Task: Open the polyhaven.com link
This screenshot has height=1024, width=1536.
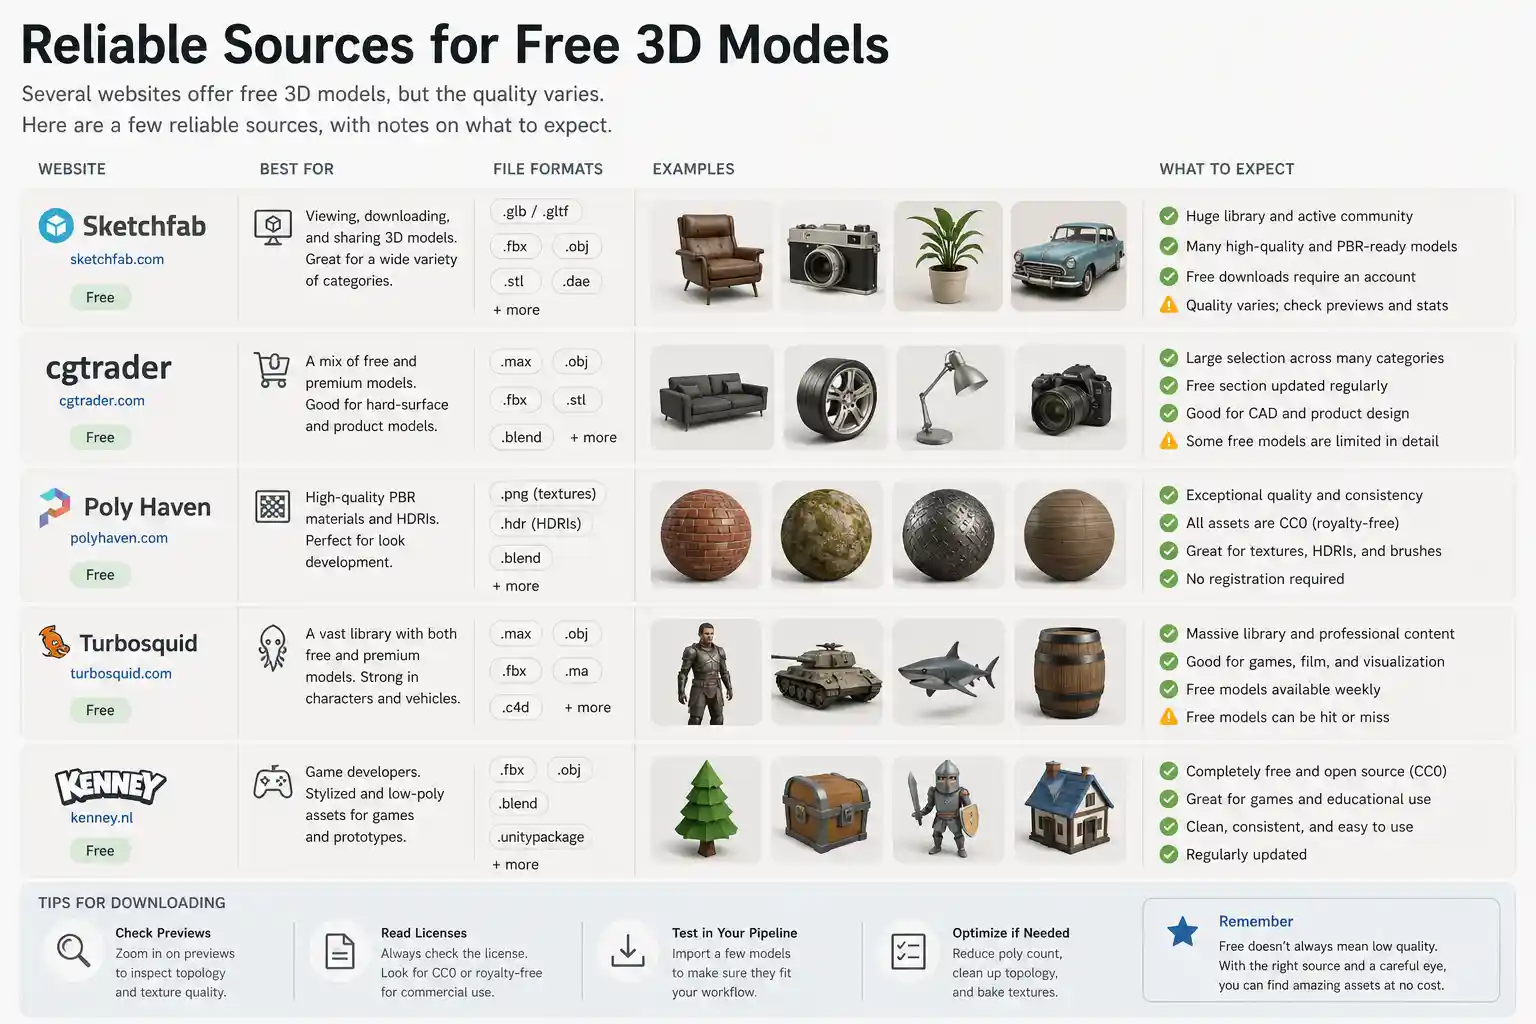Action: pyautogui.click(x=119, y=538)
